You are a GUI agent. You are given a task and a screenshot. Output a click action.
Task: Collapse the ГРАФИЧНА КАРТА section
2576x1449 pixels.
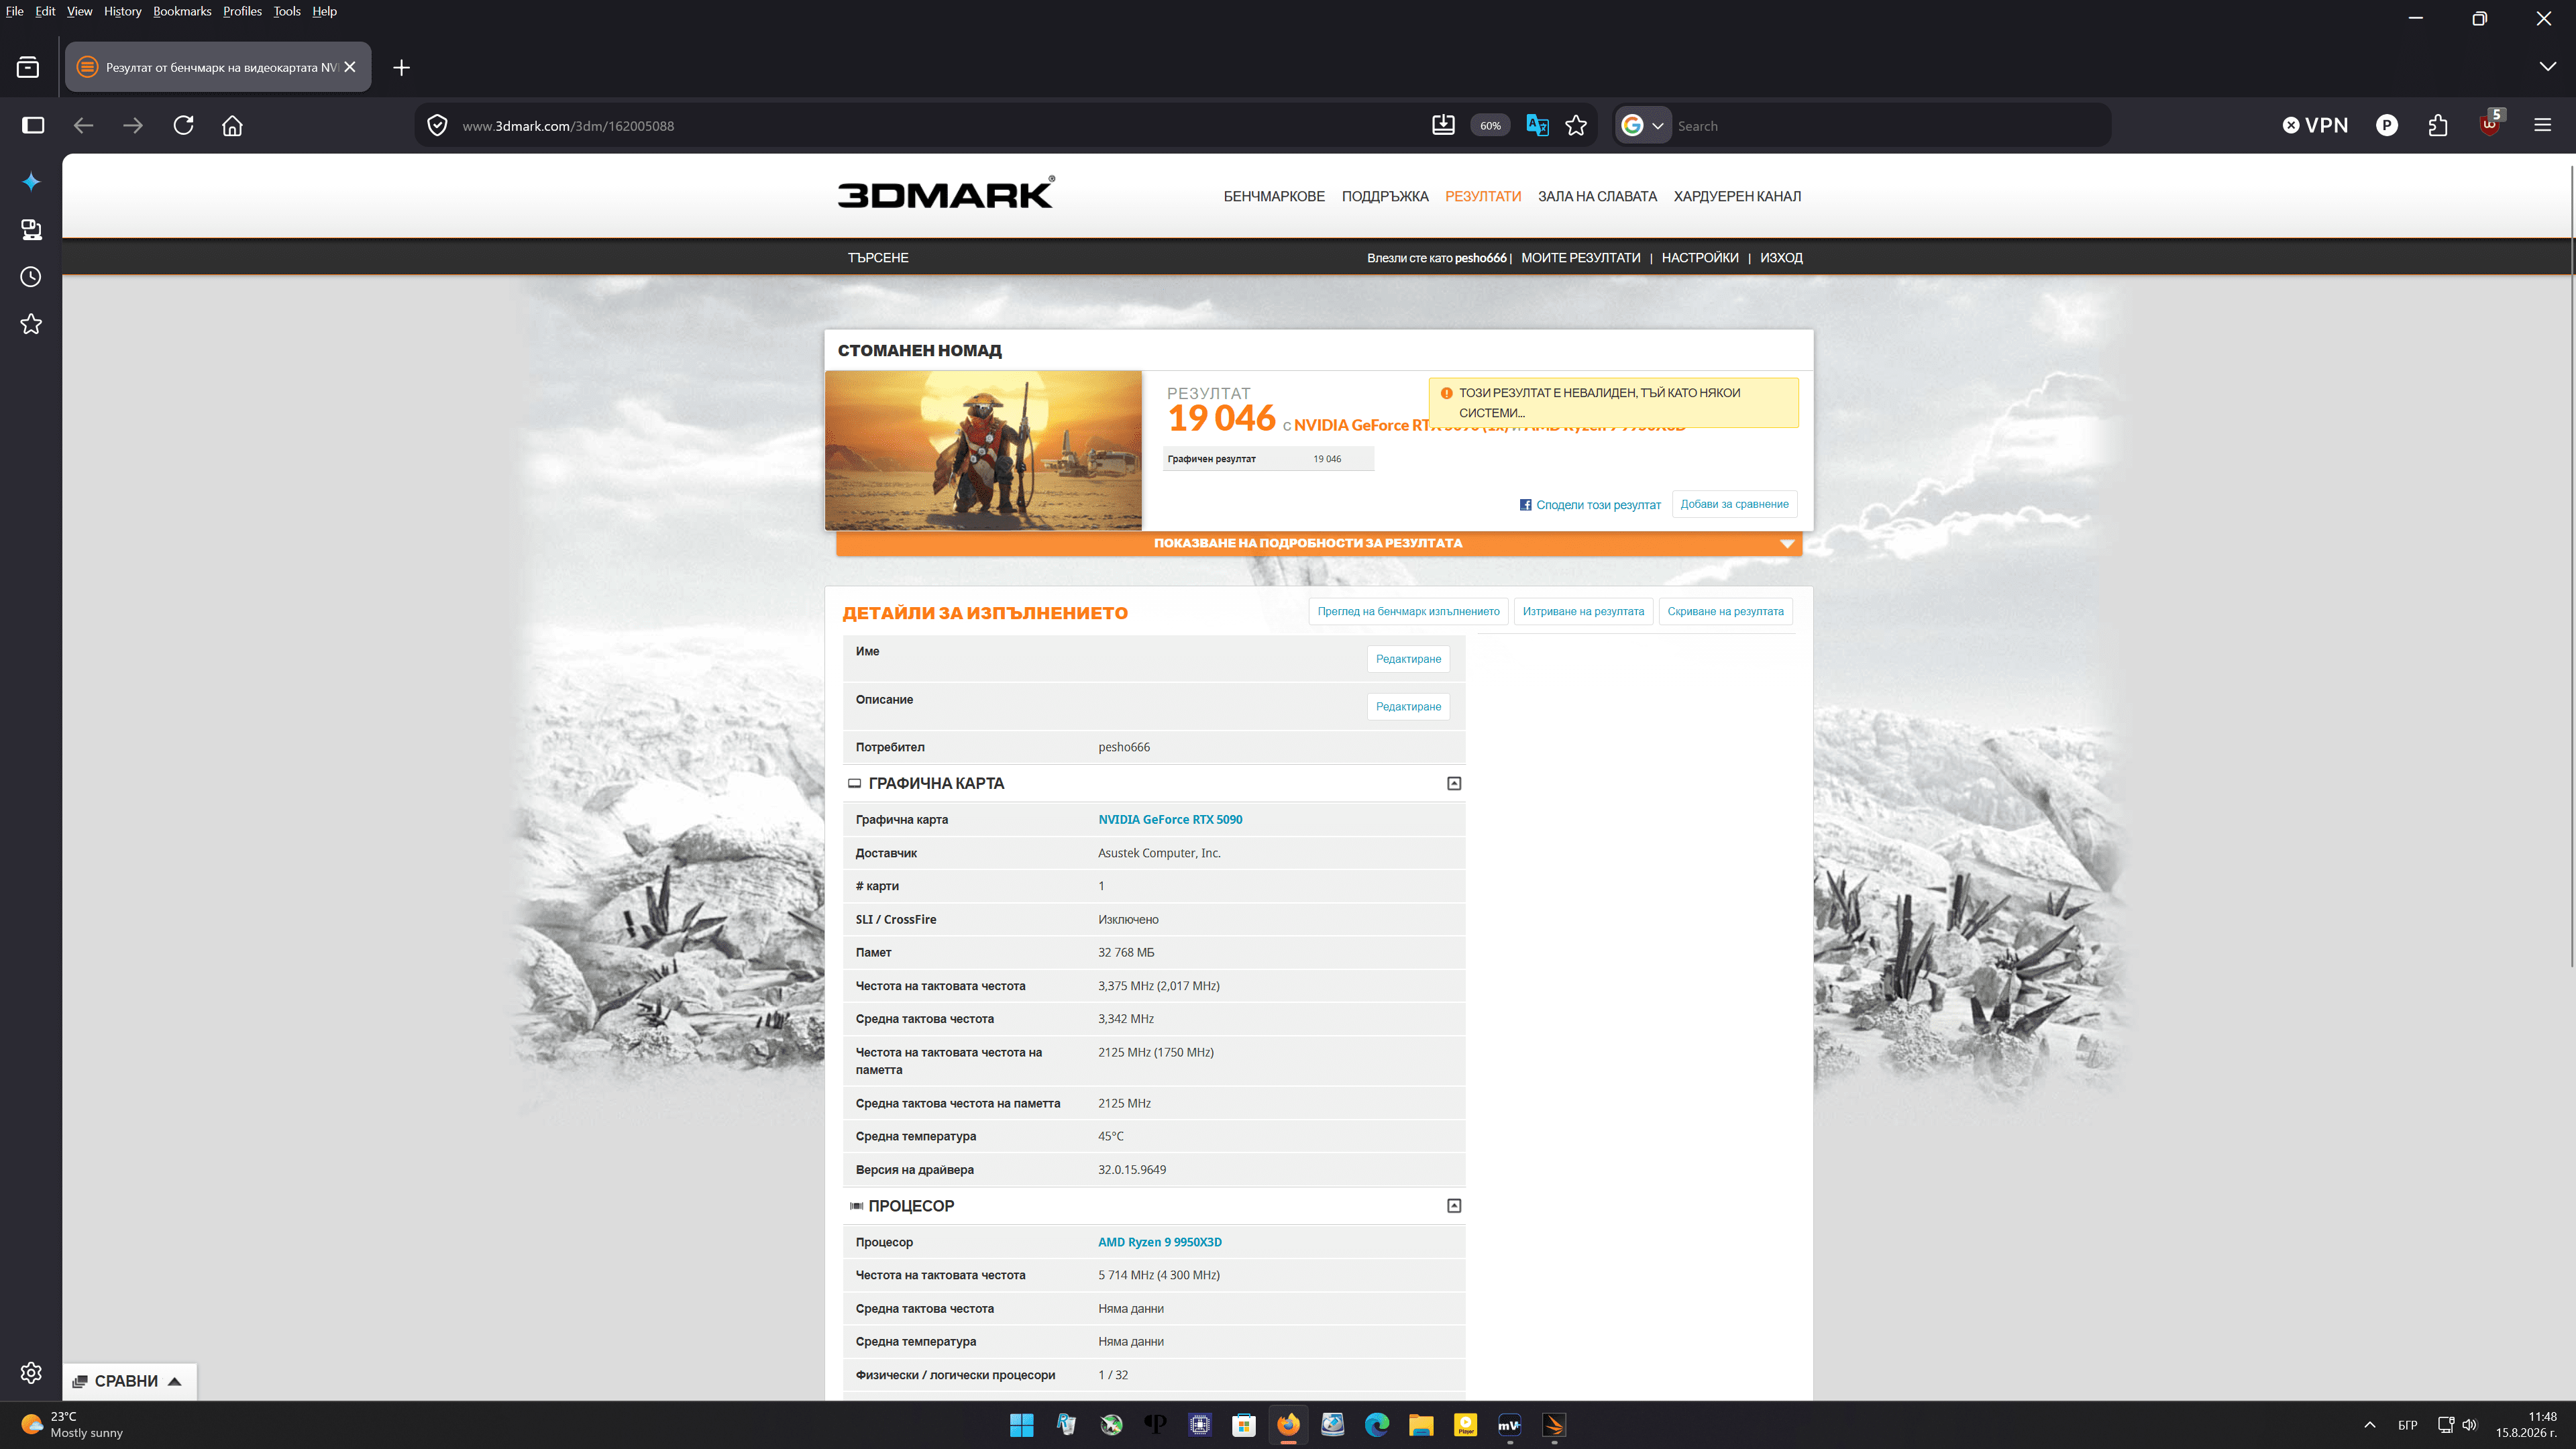coord(1454,783)
